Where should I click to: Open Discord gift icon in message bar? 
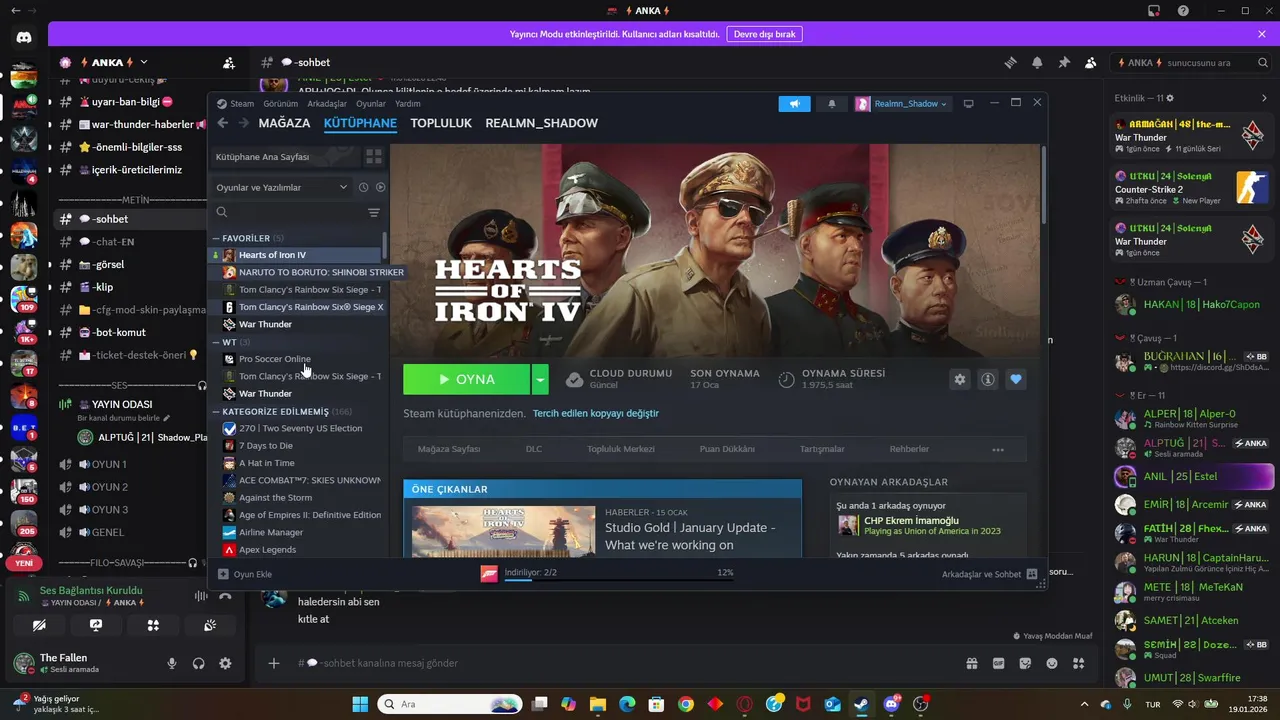[971, 663]
